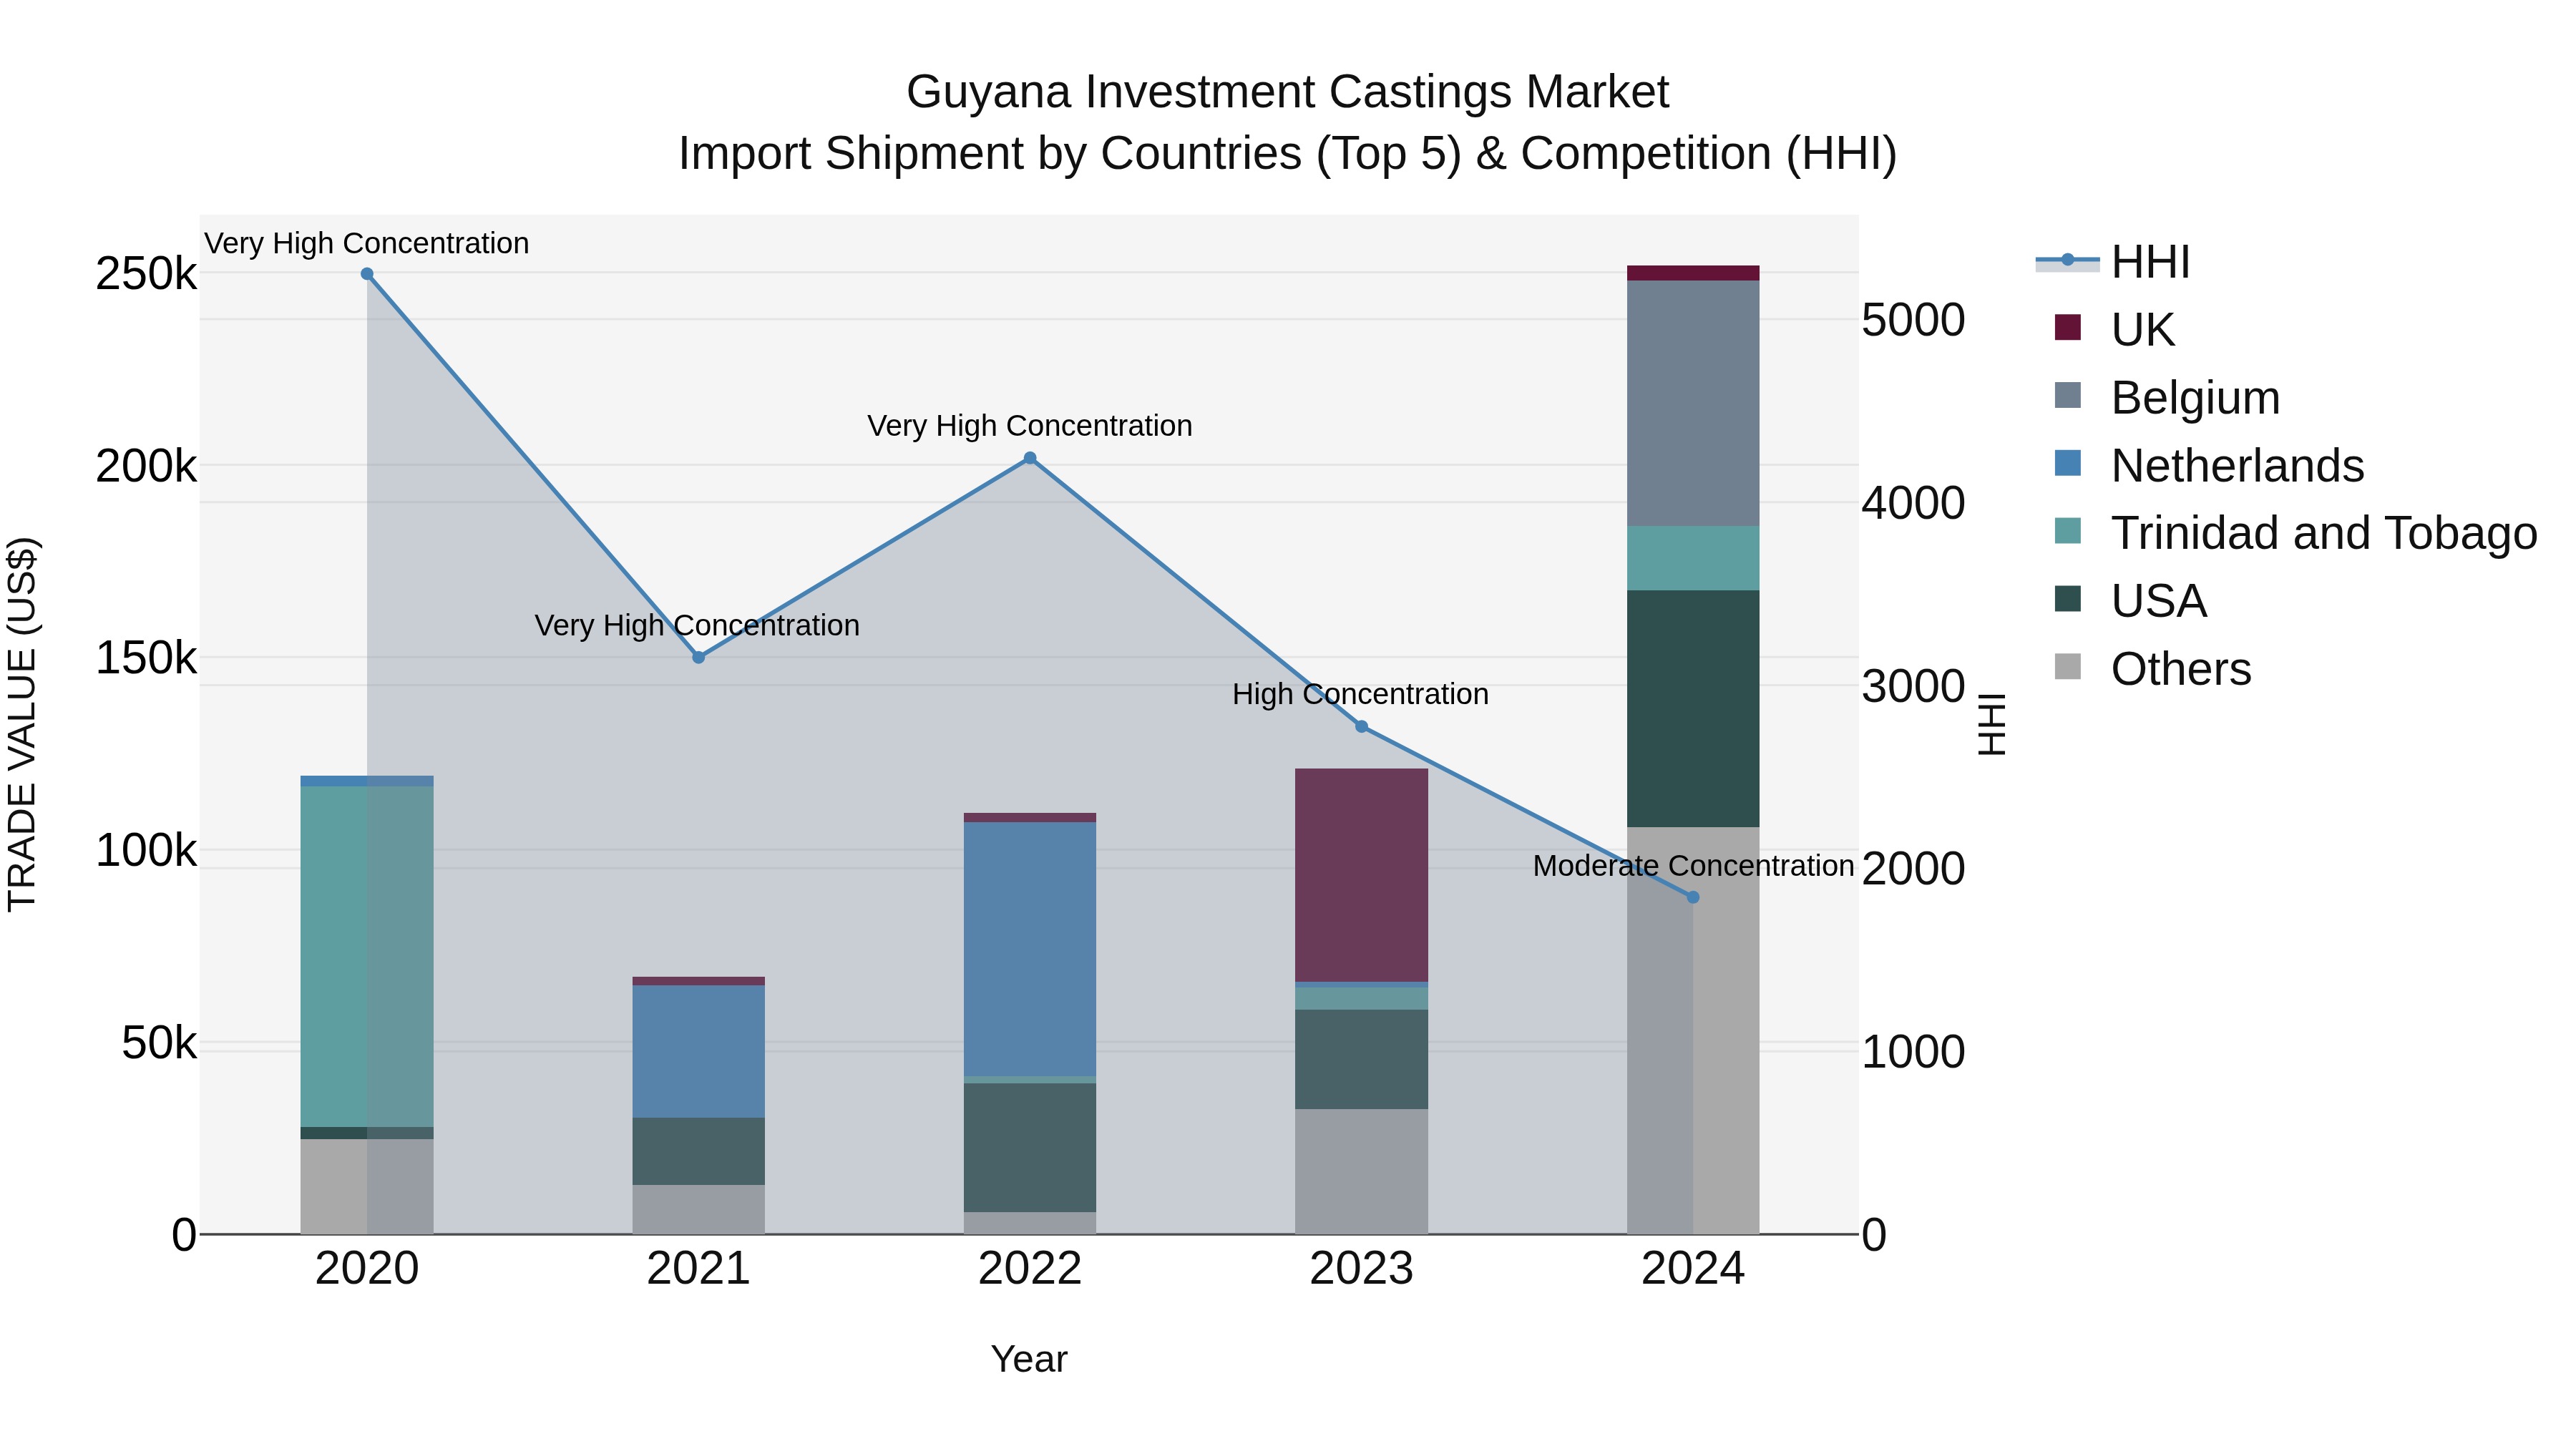Click the 'Moderate Concentration' annotation

[1693, 866]
